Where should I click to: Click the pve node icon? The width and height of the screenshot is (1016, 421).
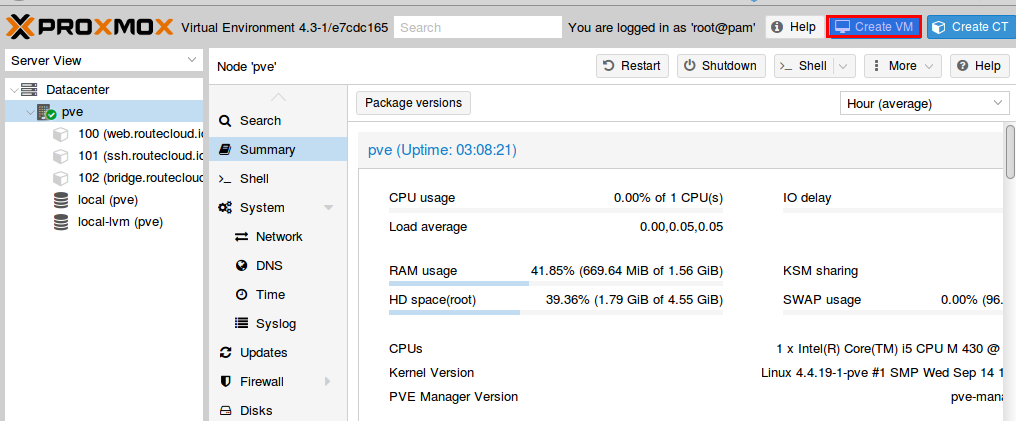click(x=46, y=112)
